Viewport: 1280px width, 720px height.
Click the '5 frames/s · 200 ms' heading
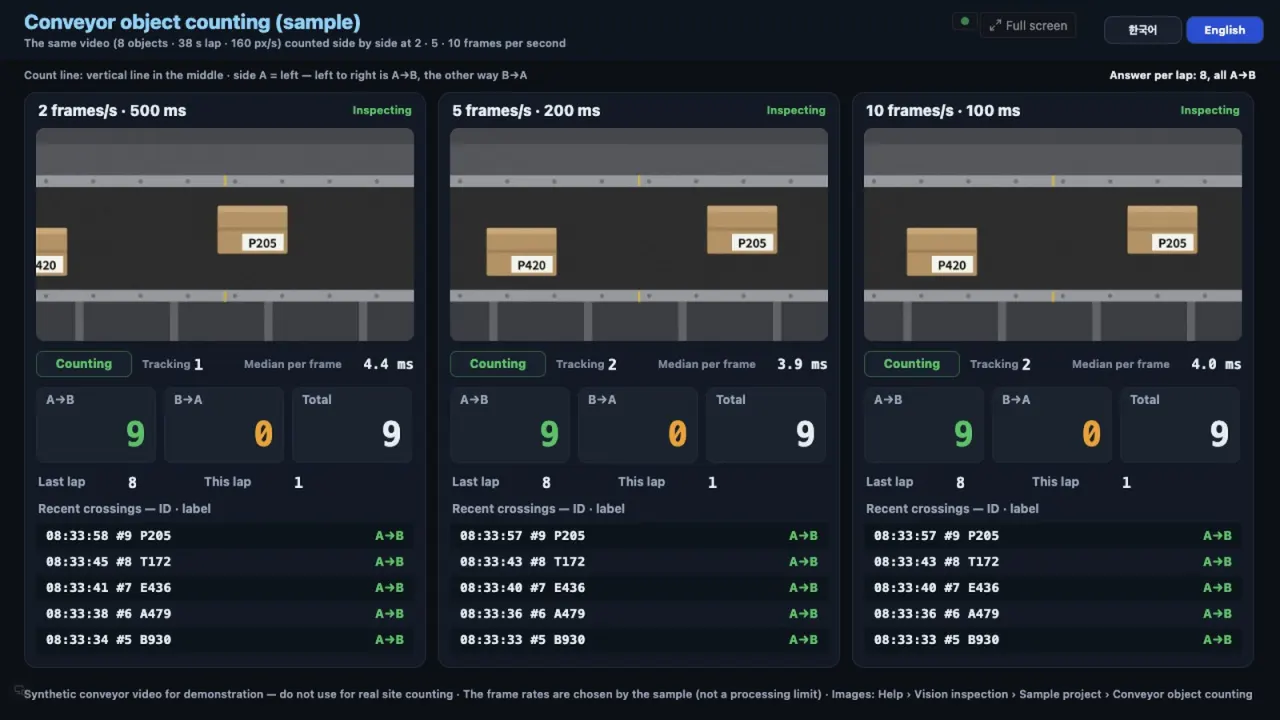tap(526, 111)
